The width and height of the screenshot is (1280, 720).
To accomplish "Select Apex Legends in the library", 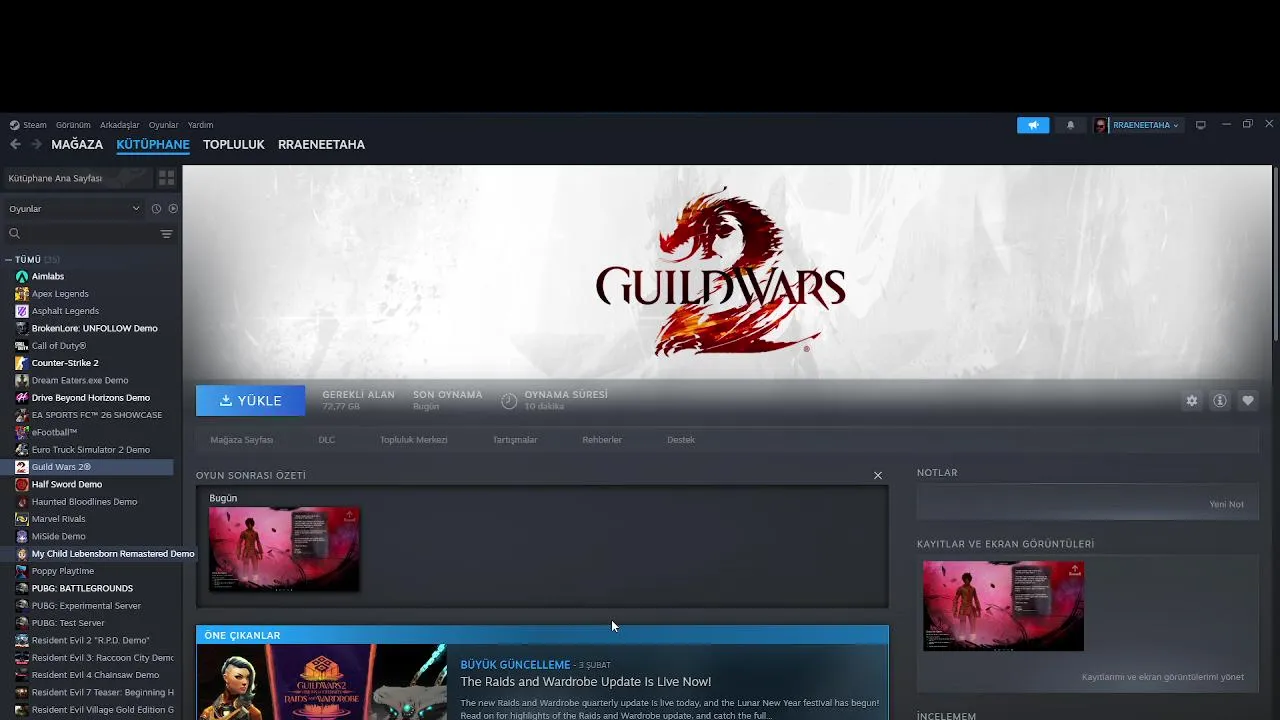I will click(60, 294).
